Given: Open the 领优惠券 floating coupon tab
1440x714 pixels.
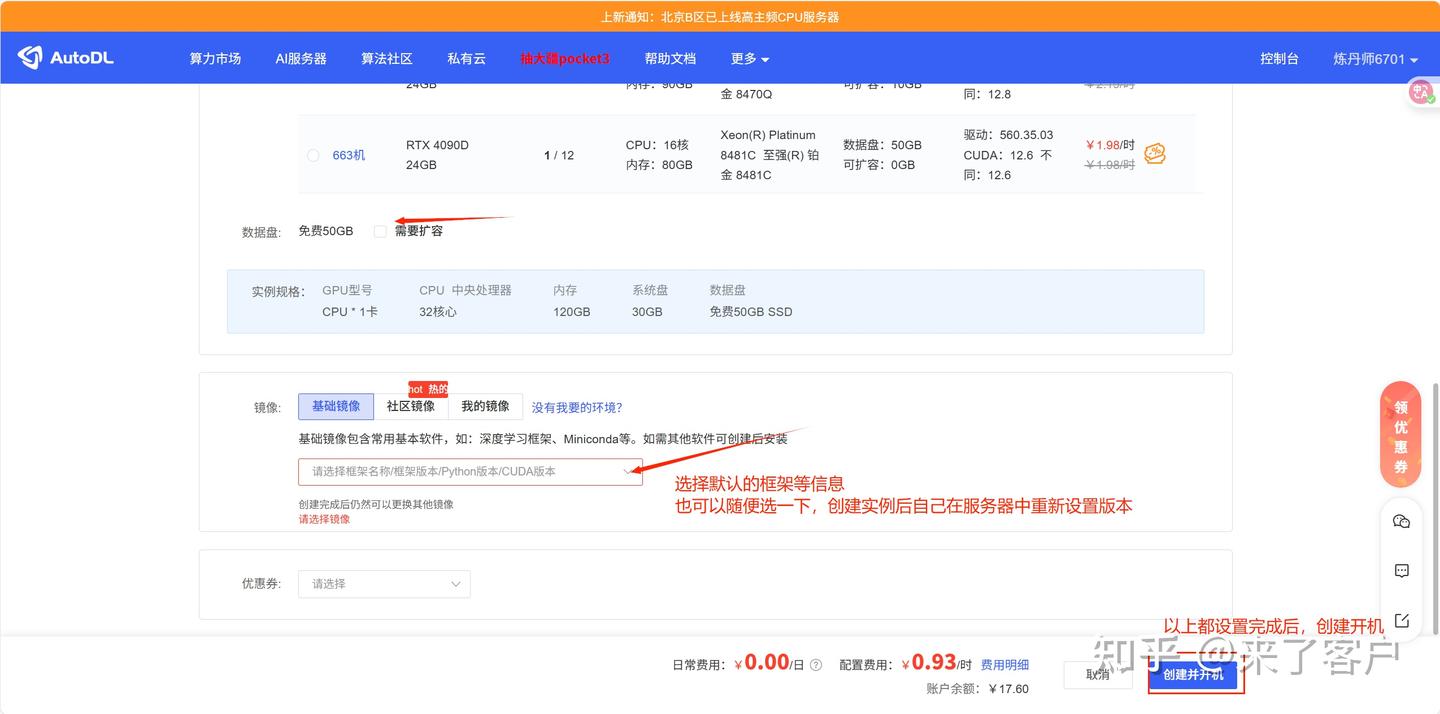Looking at the screenshot, I should (1400, 433).
